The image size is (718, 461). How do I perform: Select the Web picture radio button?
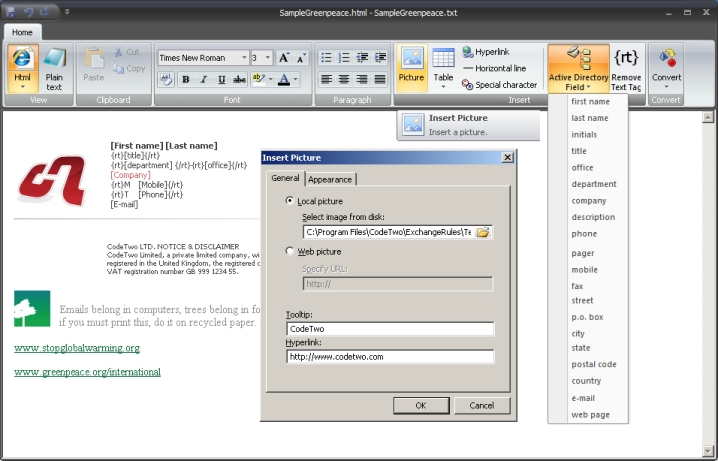[291, 251]
